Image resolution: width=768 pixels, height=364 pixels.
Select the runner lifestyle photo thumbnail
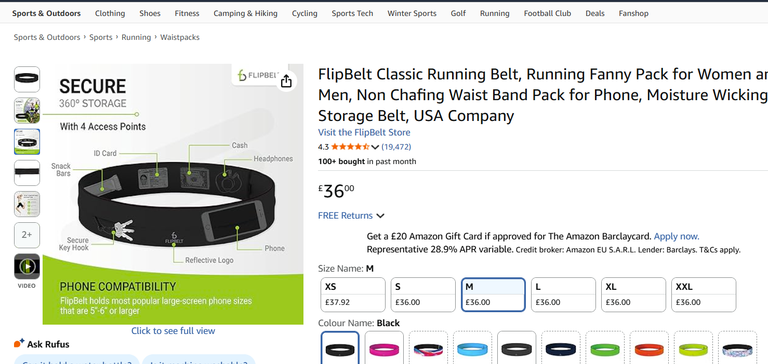27,110
